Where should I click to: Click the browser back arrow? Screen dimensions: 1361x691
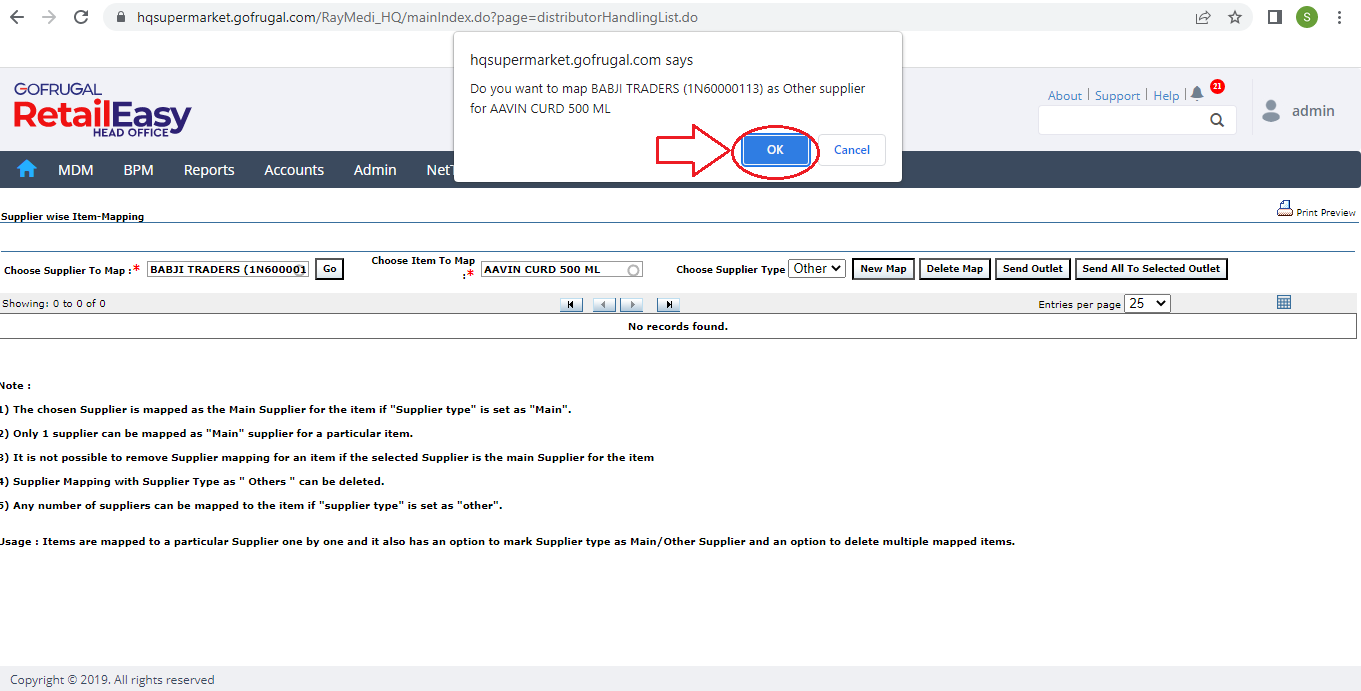tap(17, 17)
